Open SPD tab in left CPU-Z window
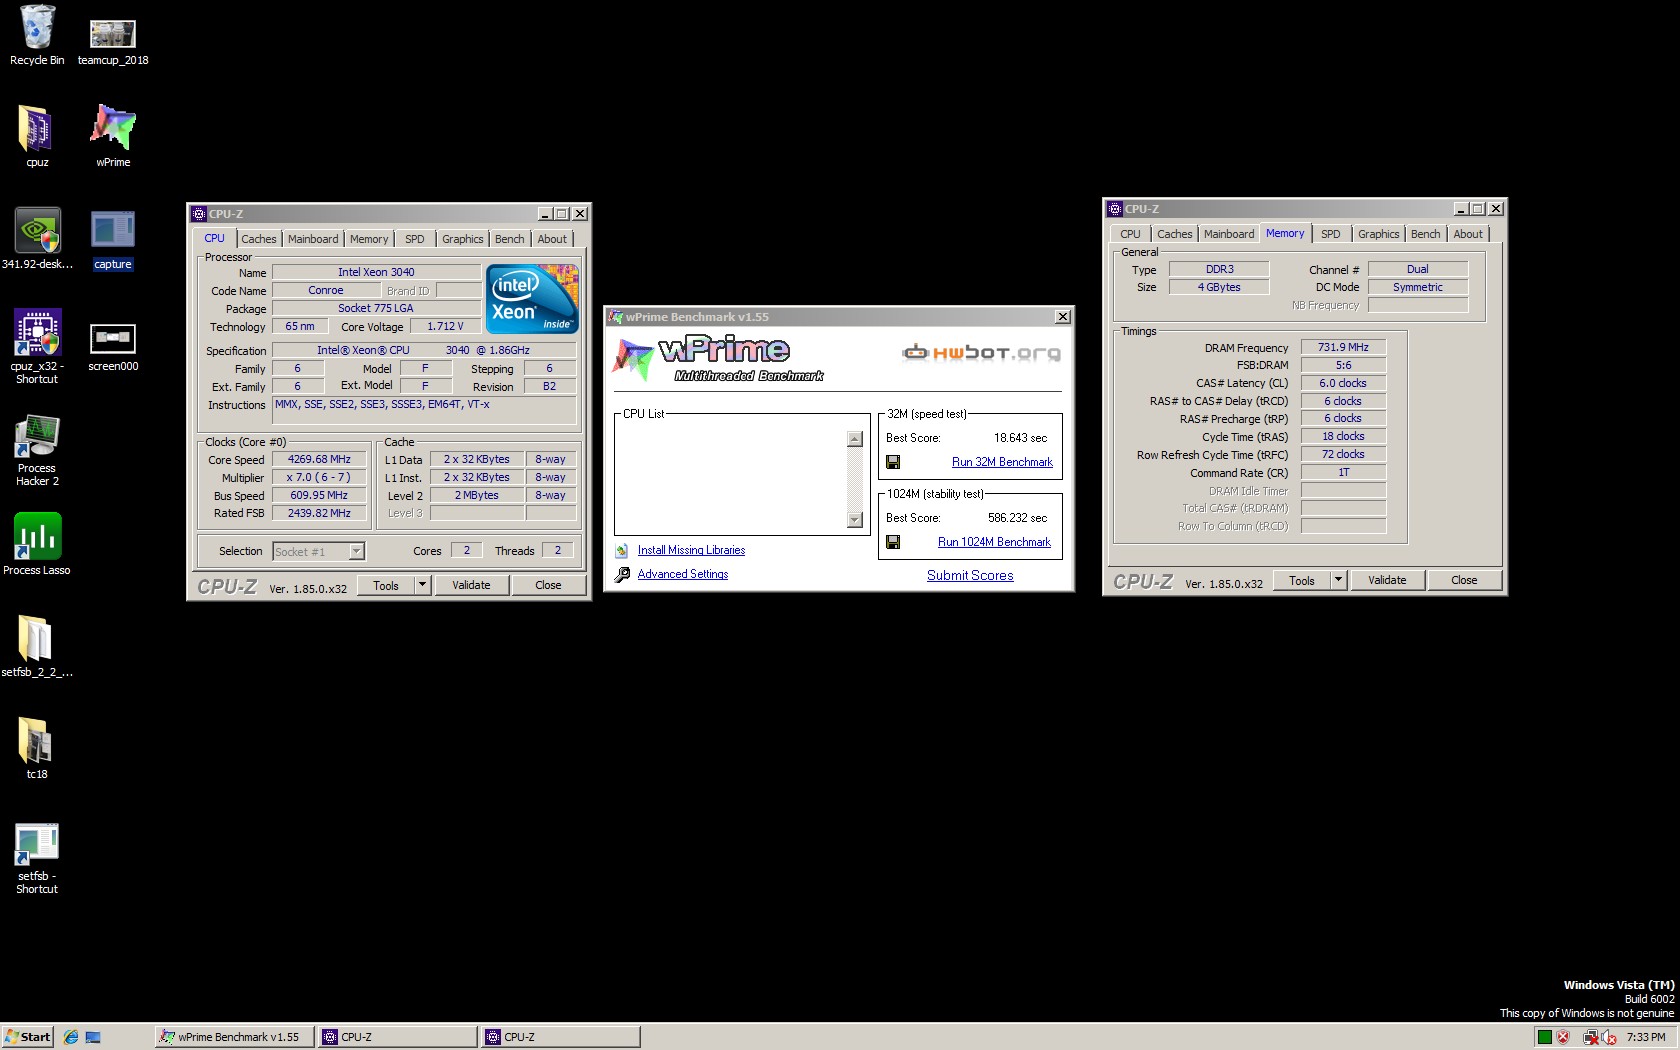The height and width of the screenshot is (1050, 1680). click(x=414, y=239)
